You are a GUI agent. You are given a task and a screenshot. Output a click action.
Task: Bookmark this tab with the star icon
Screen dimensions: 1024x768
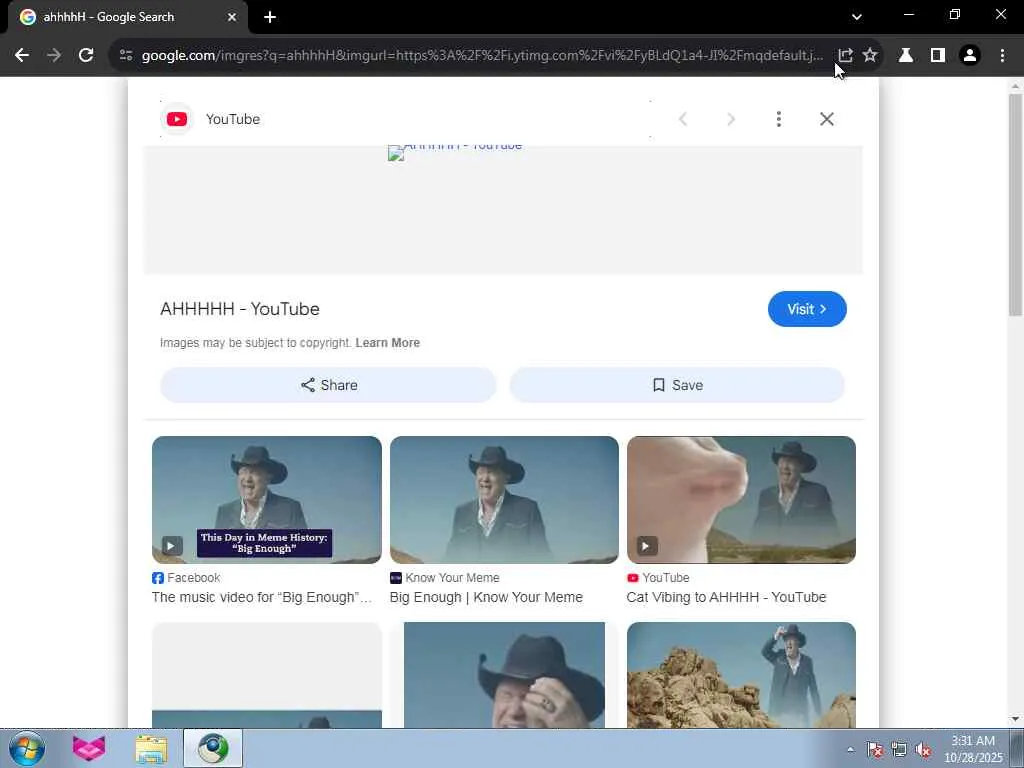(x=870, y=55)
